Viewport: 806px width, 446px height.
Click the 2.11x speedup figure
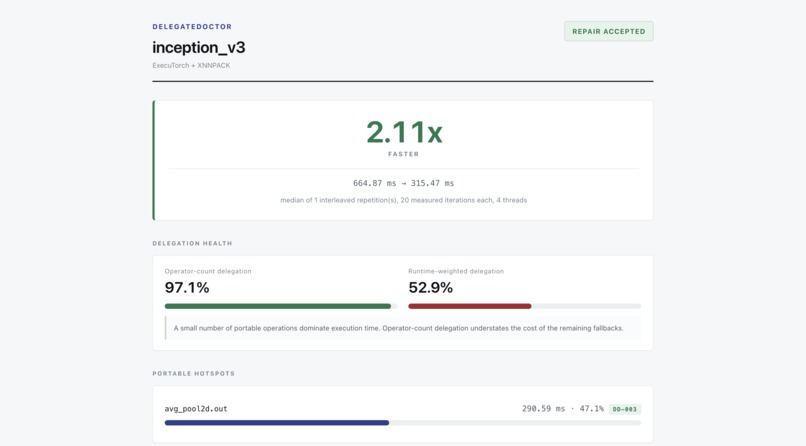coord(404,132)
